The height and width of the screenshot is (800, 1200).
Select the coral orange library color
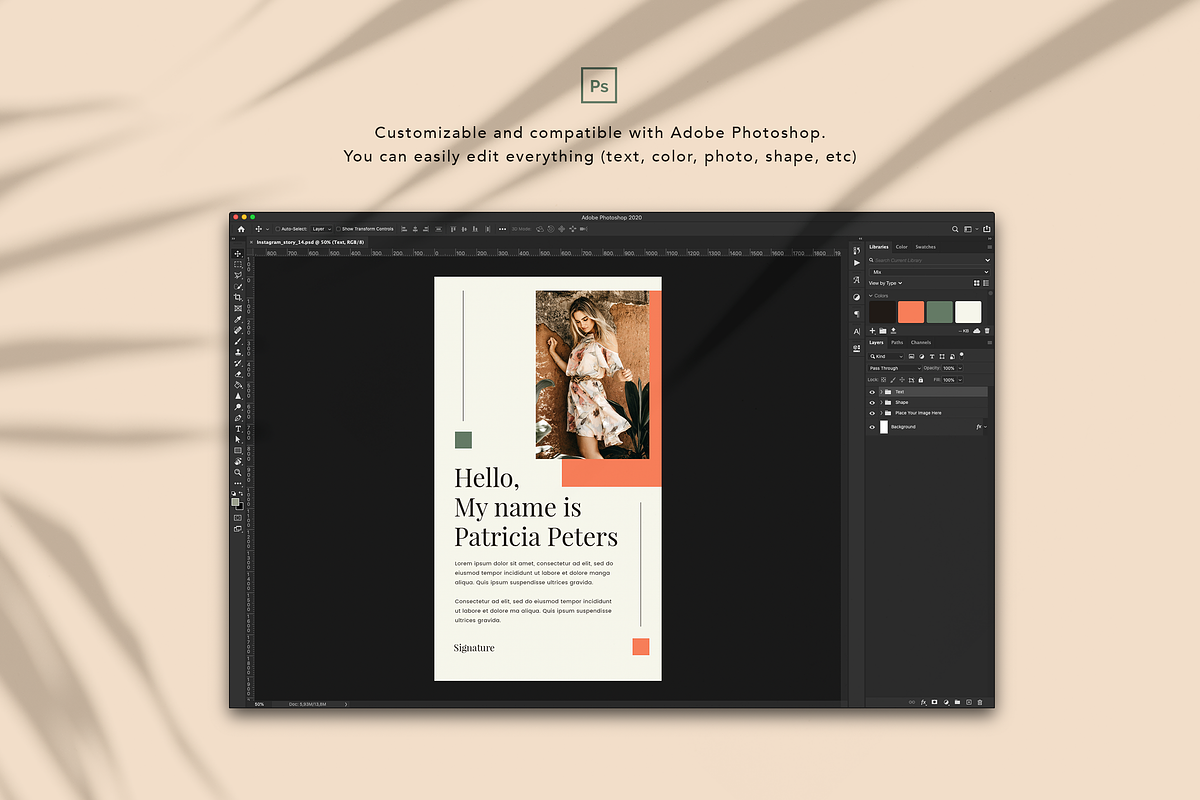pos(911,312)
